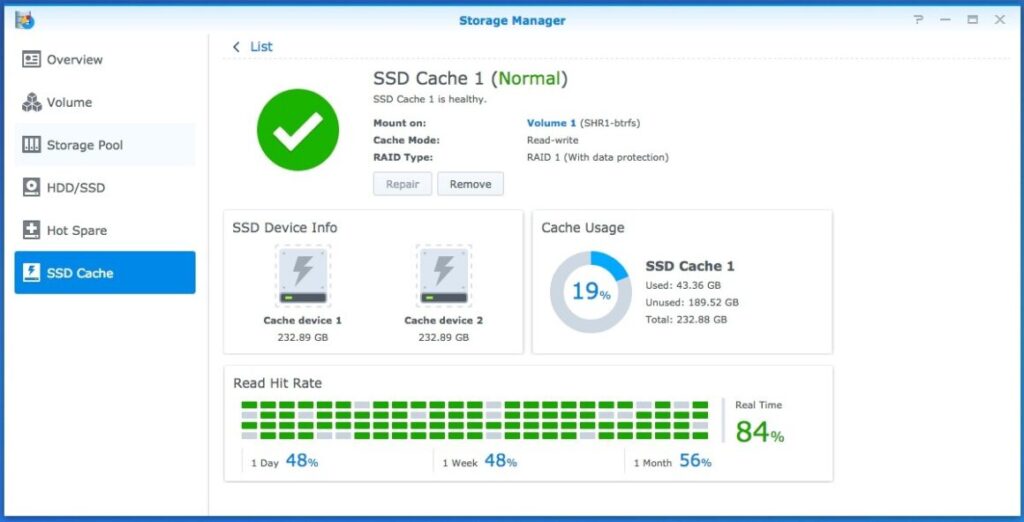
Task: Open the Volume 1 link
Action: [x=551, y=123]
